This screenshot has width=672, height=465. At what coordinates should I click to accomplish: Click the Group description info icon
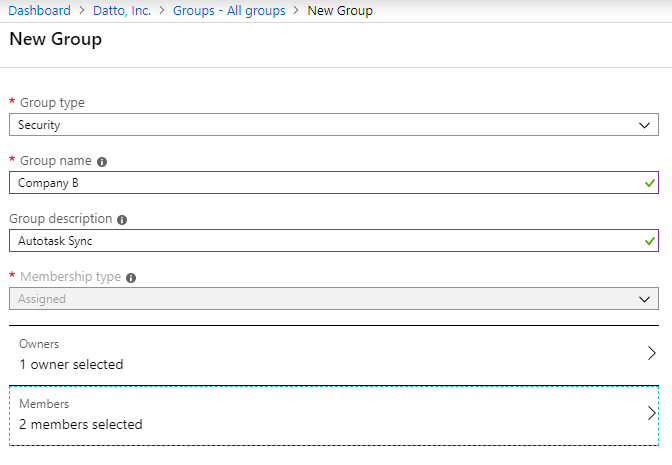pos(122,219)
